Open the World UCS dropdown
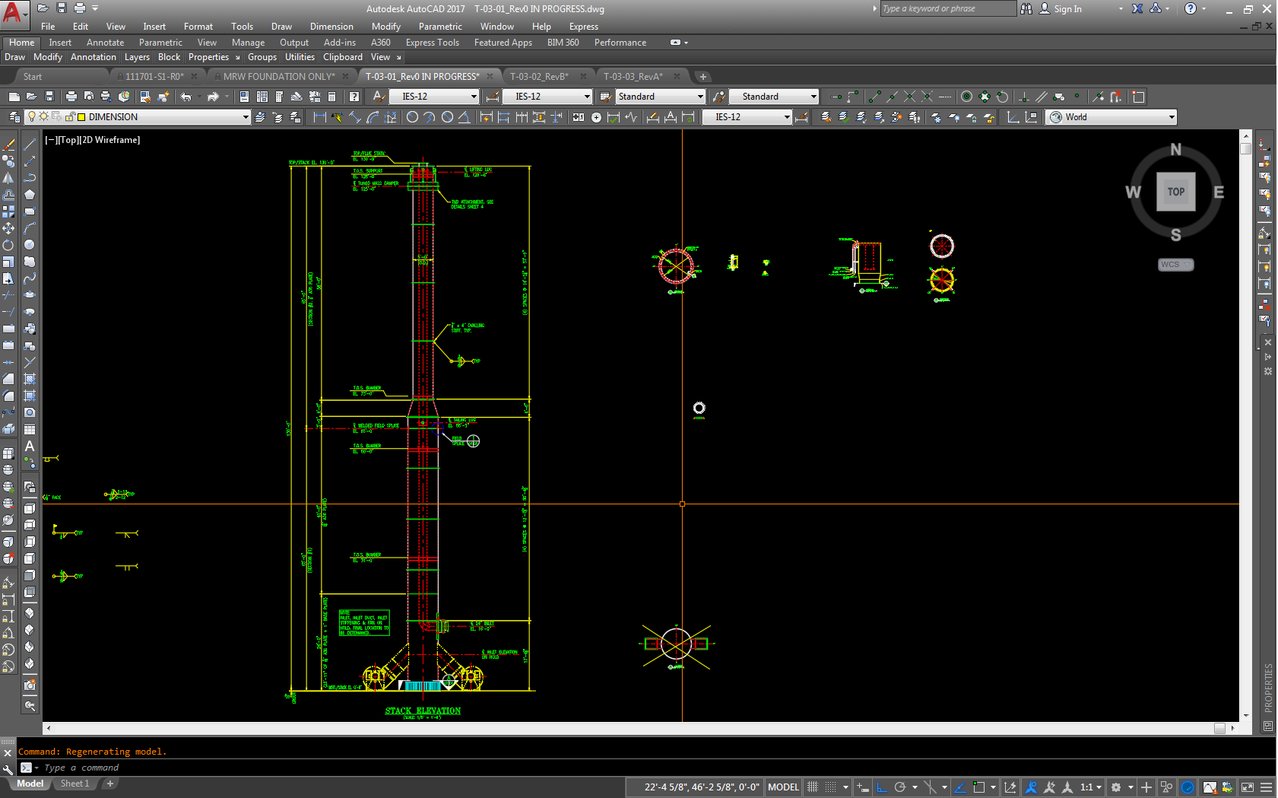This screenshot has width=1278, height=798. pos(1171,117)
